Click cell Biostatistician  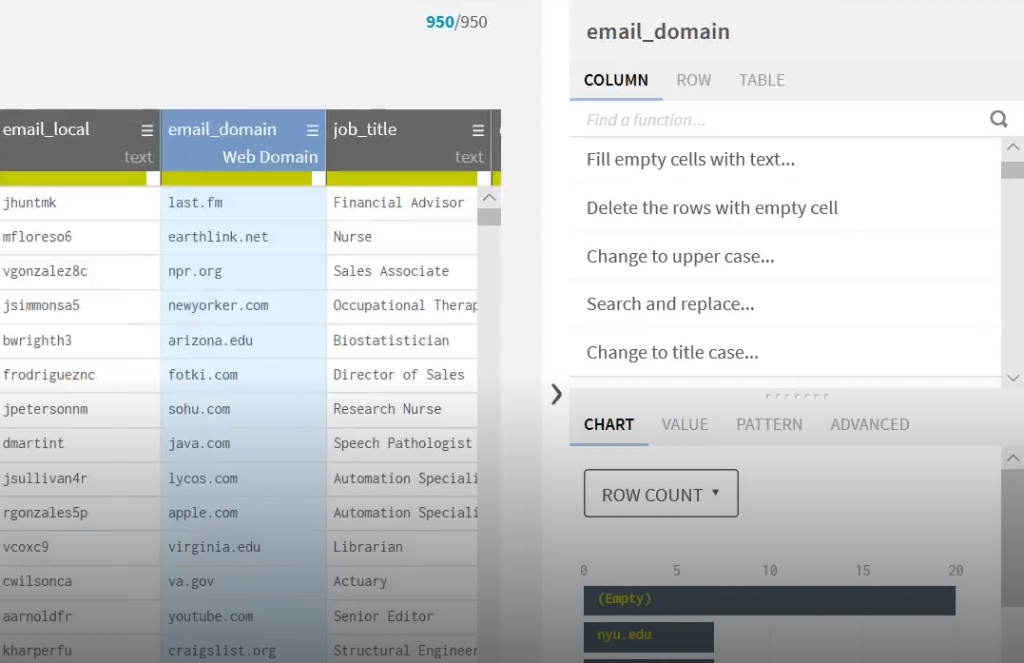pyautogui.click(x=402, y=340)
